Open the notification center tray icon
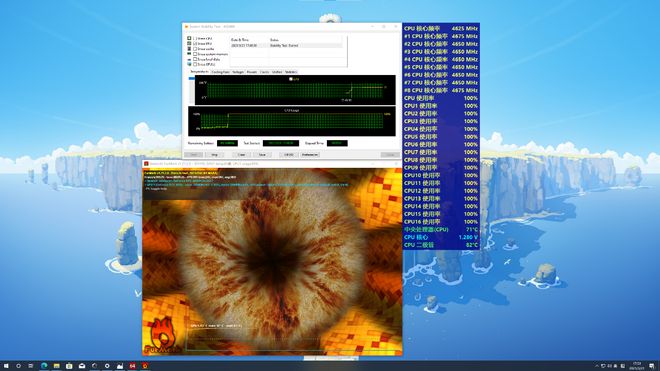 (x=652, y=366)
